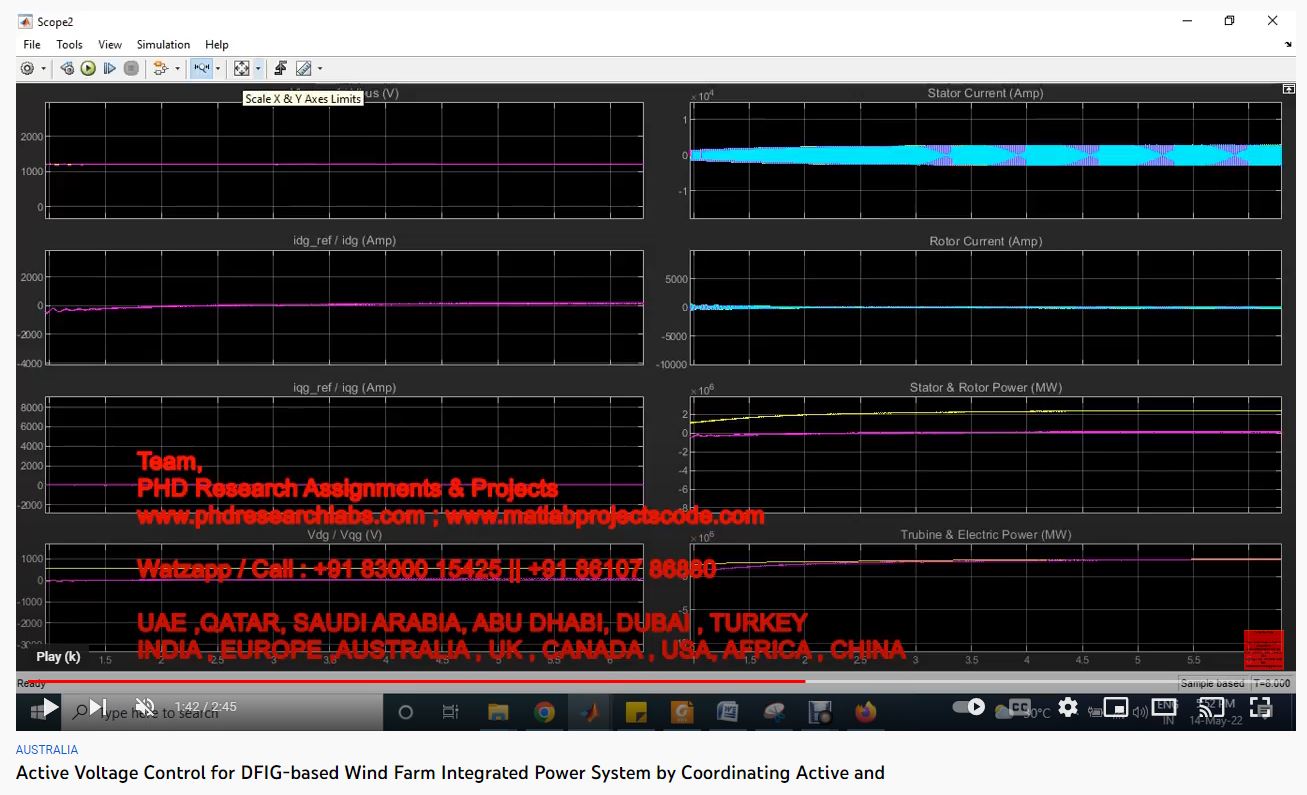Expand the axes scaling dropdown arrow
Image resolution: width=1307 pixels, height=795 pixels.
click(x=258, y=69)
